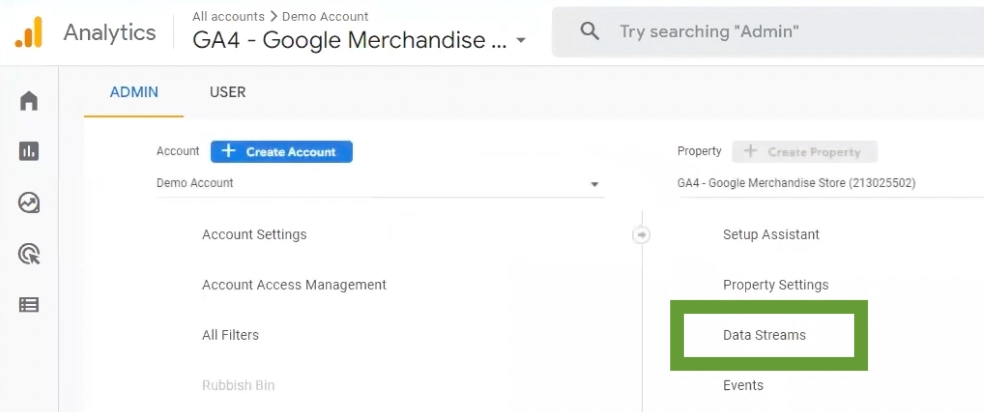The height and width of the screenshot is (412, 984).
Task: Click the search magnifier icon
Action: point(589,31)
